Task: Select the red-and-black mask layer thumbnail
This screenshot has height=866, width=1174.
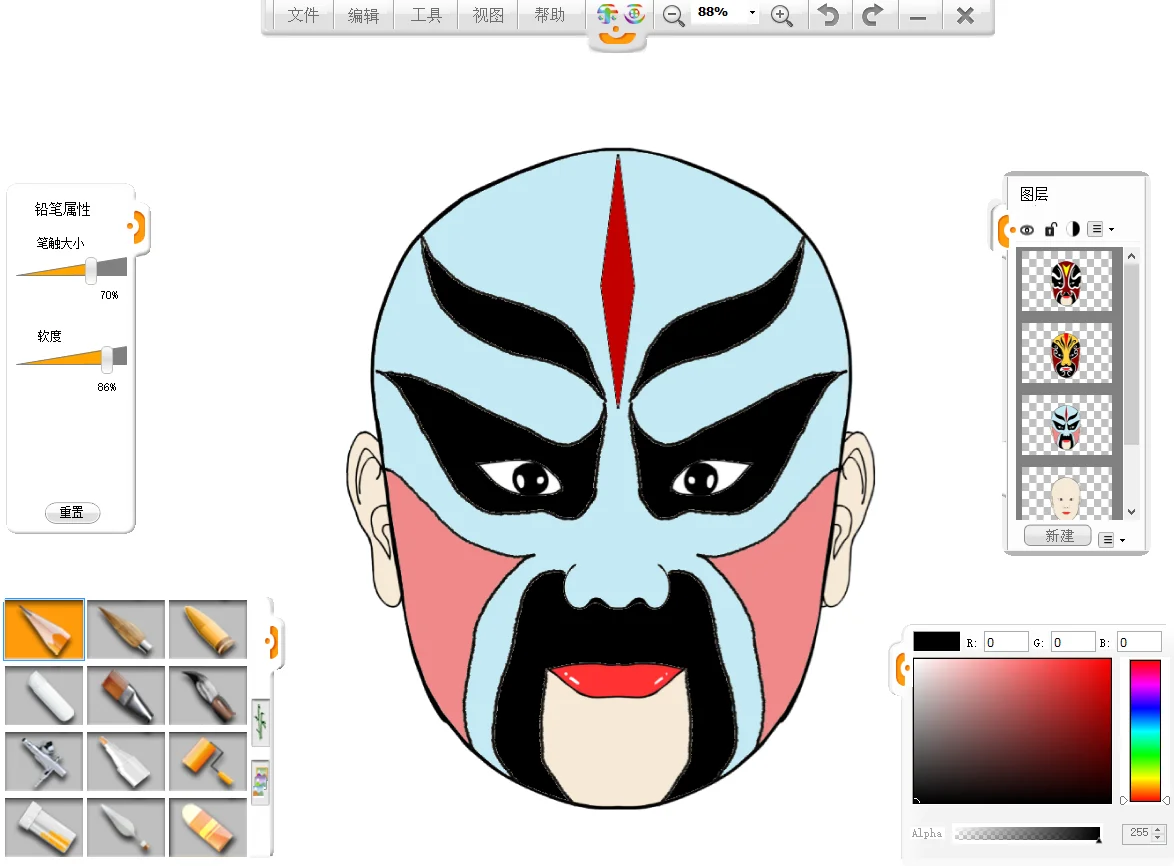Action: click(1066, 283)
